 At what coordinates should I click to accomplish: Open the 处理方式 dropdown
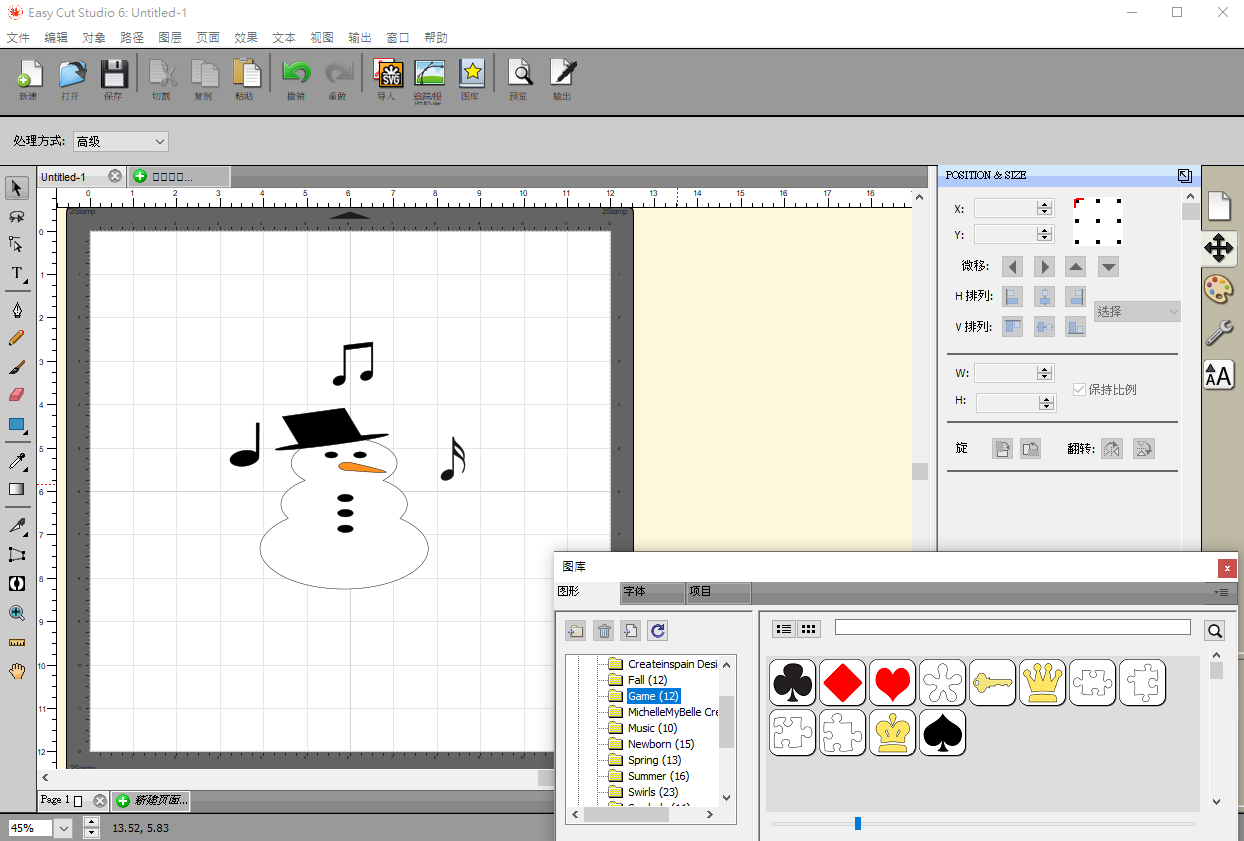[121, 142]
